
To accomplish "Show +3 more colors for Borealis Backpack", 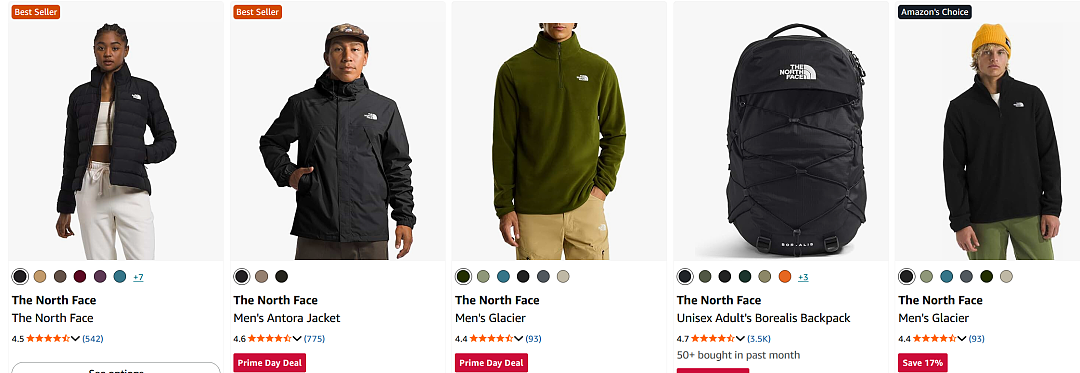I will pos(803,277).
